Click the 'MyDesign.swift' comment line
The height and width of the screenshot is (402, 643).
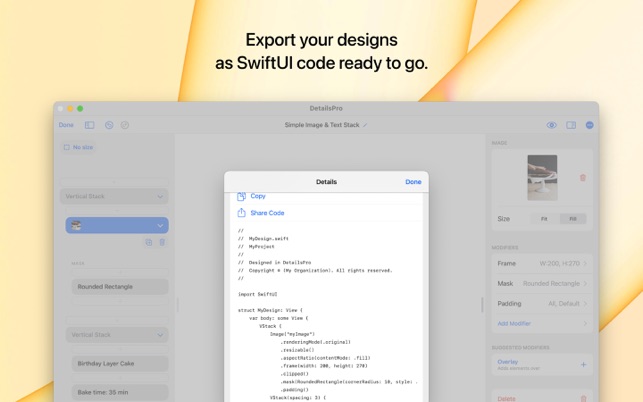click(268, 238)
